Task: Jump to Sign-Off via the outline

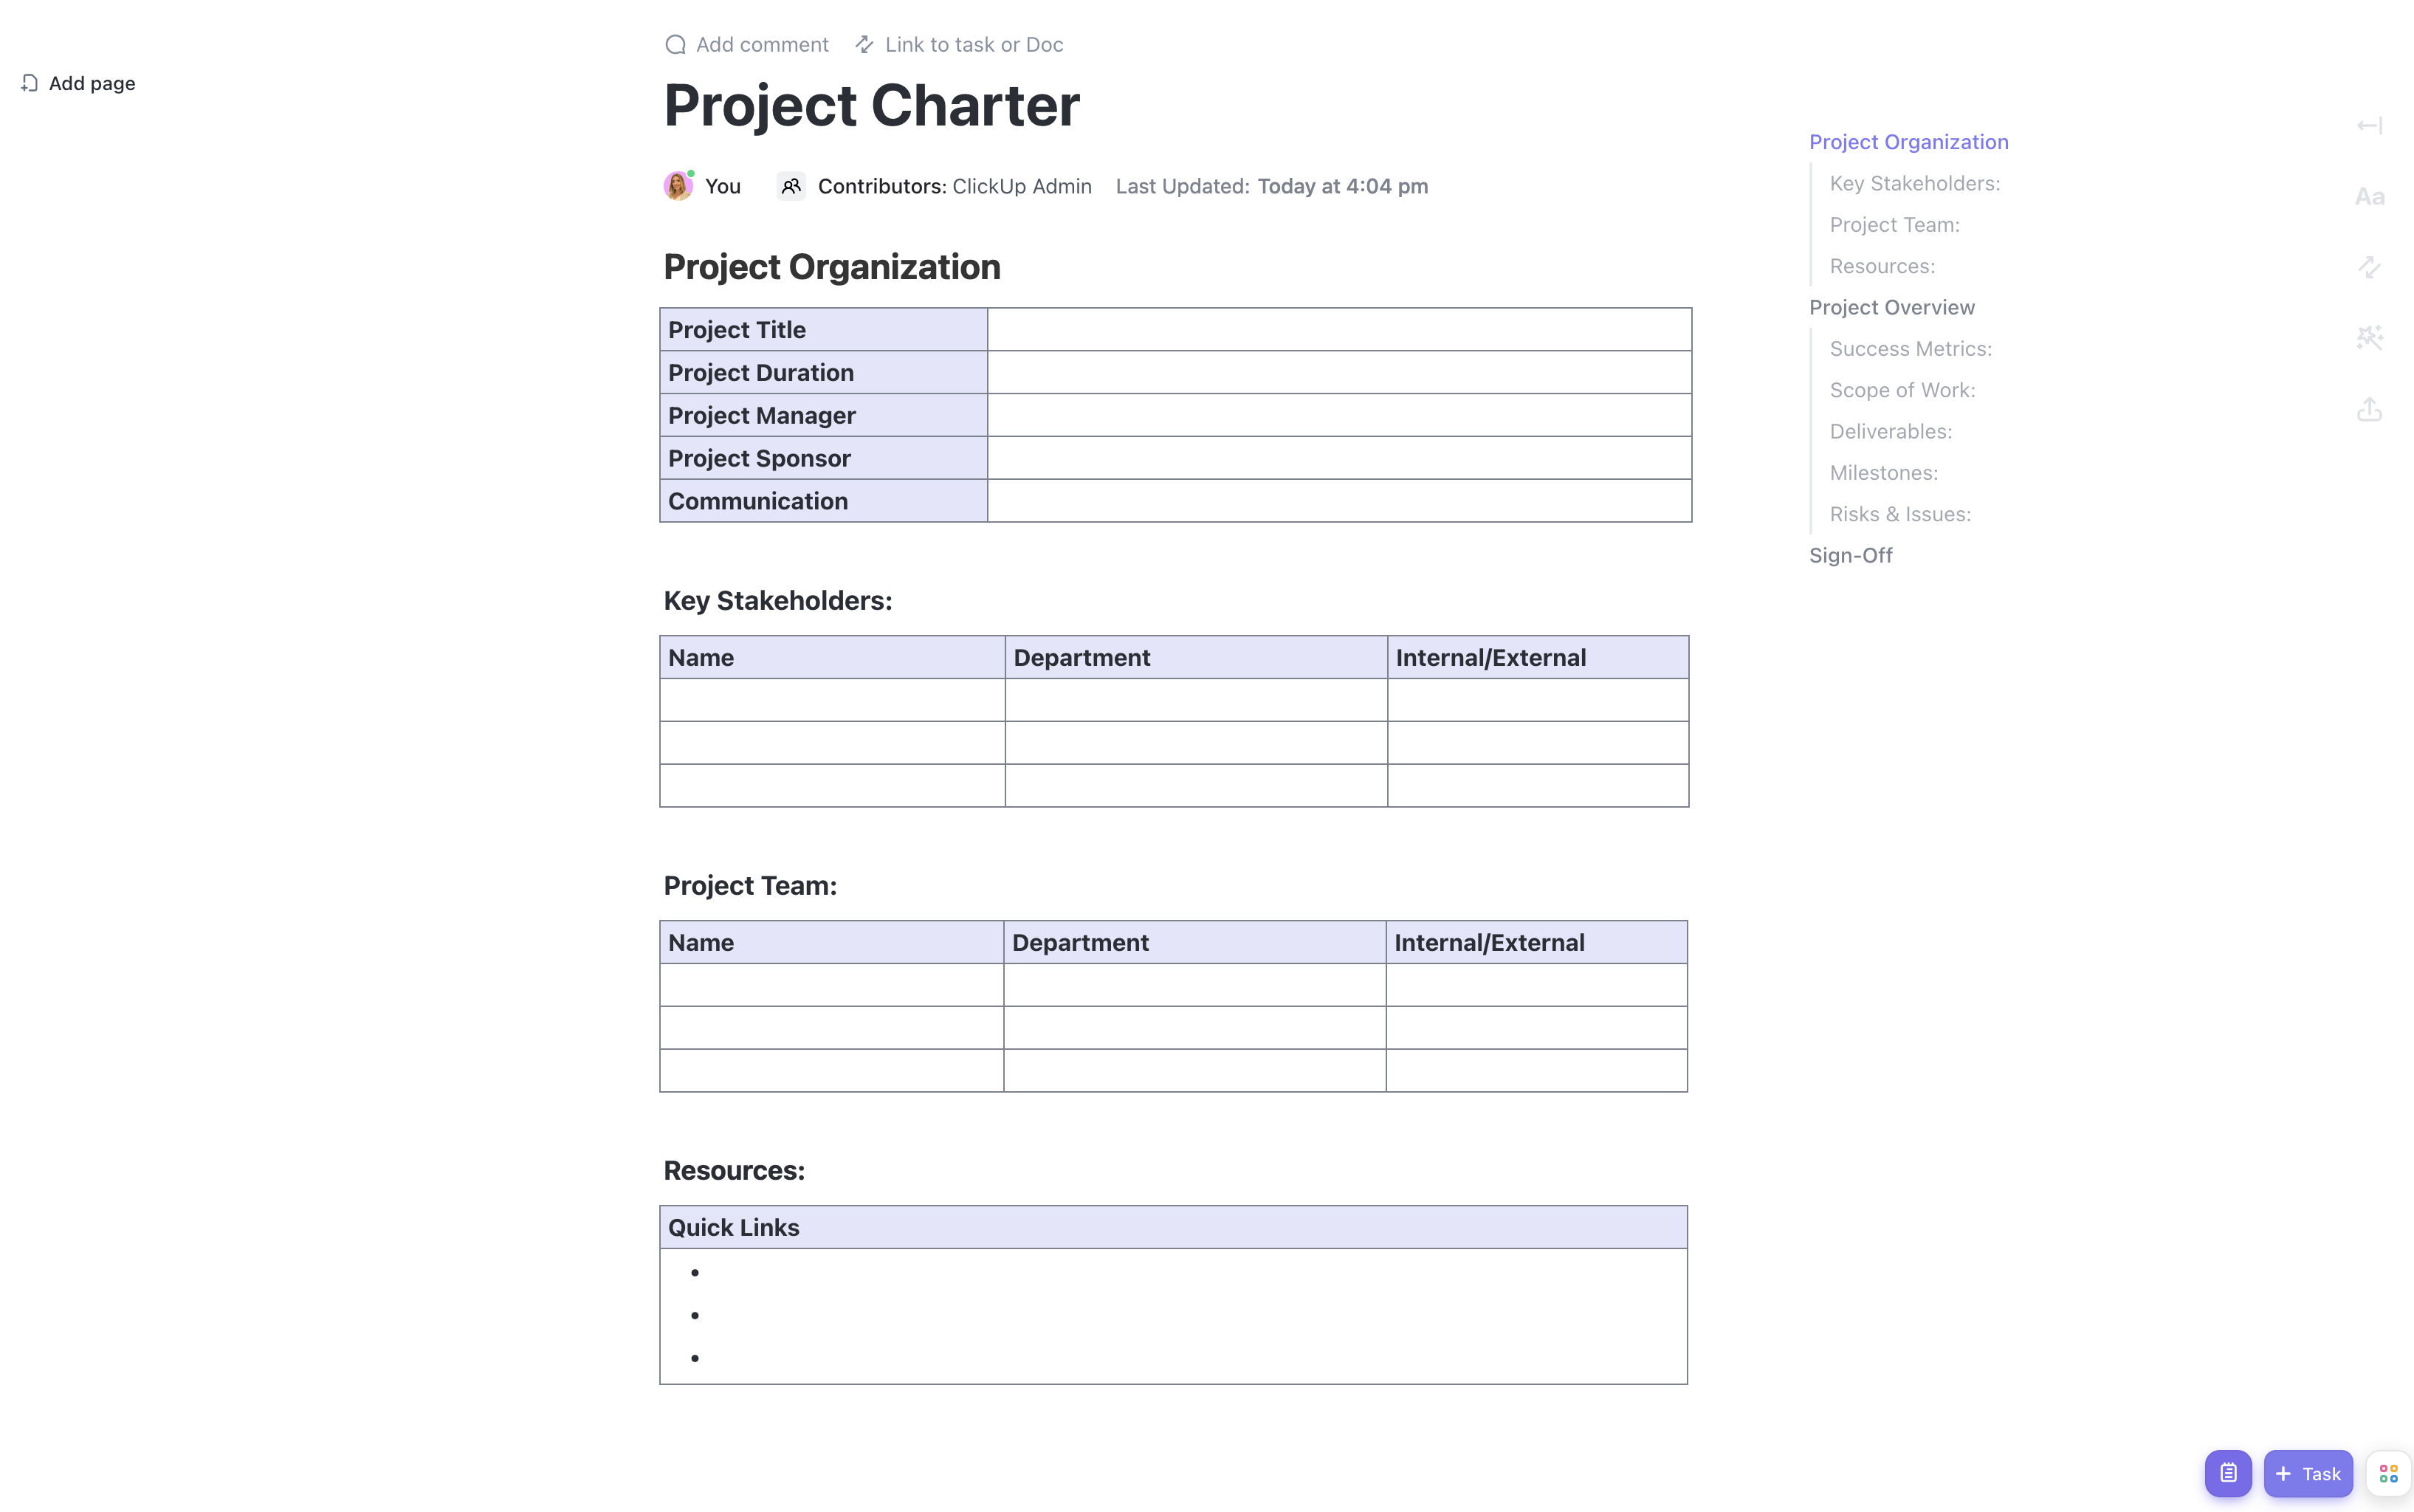Action: click(1850, 555)
